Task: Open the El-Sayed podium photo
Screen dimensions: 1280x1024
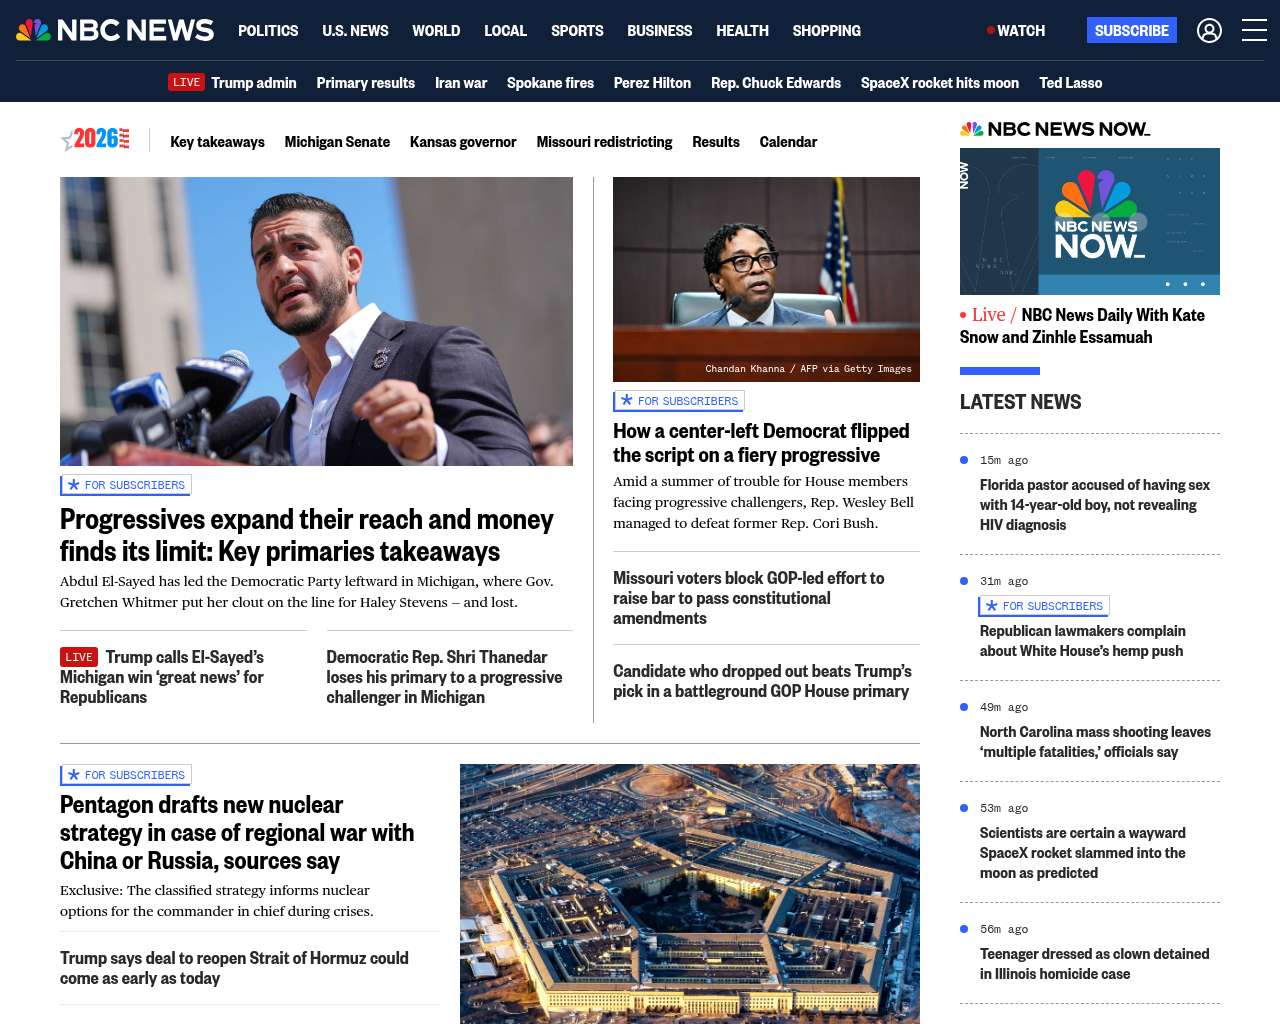Action: pyautogui.click(x=316, y=321)
